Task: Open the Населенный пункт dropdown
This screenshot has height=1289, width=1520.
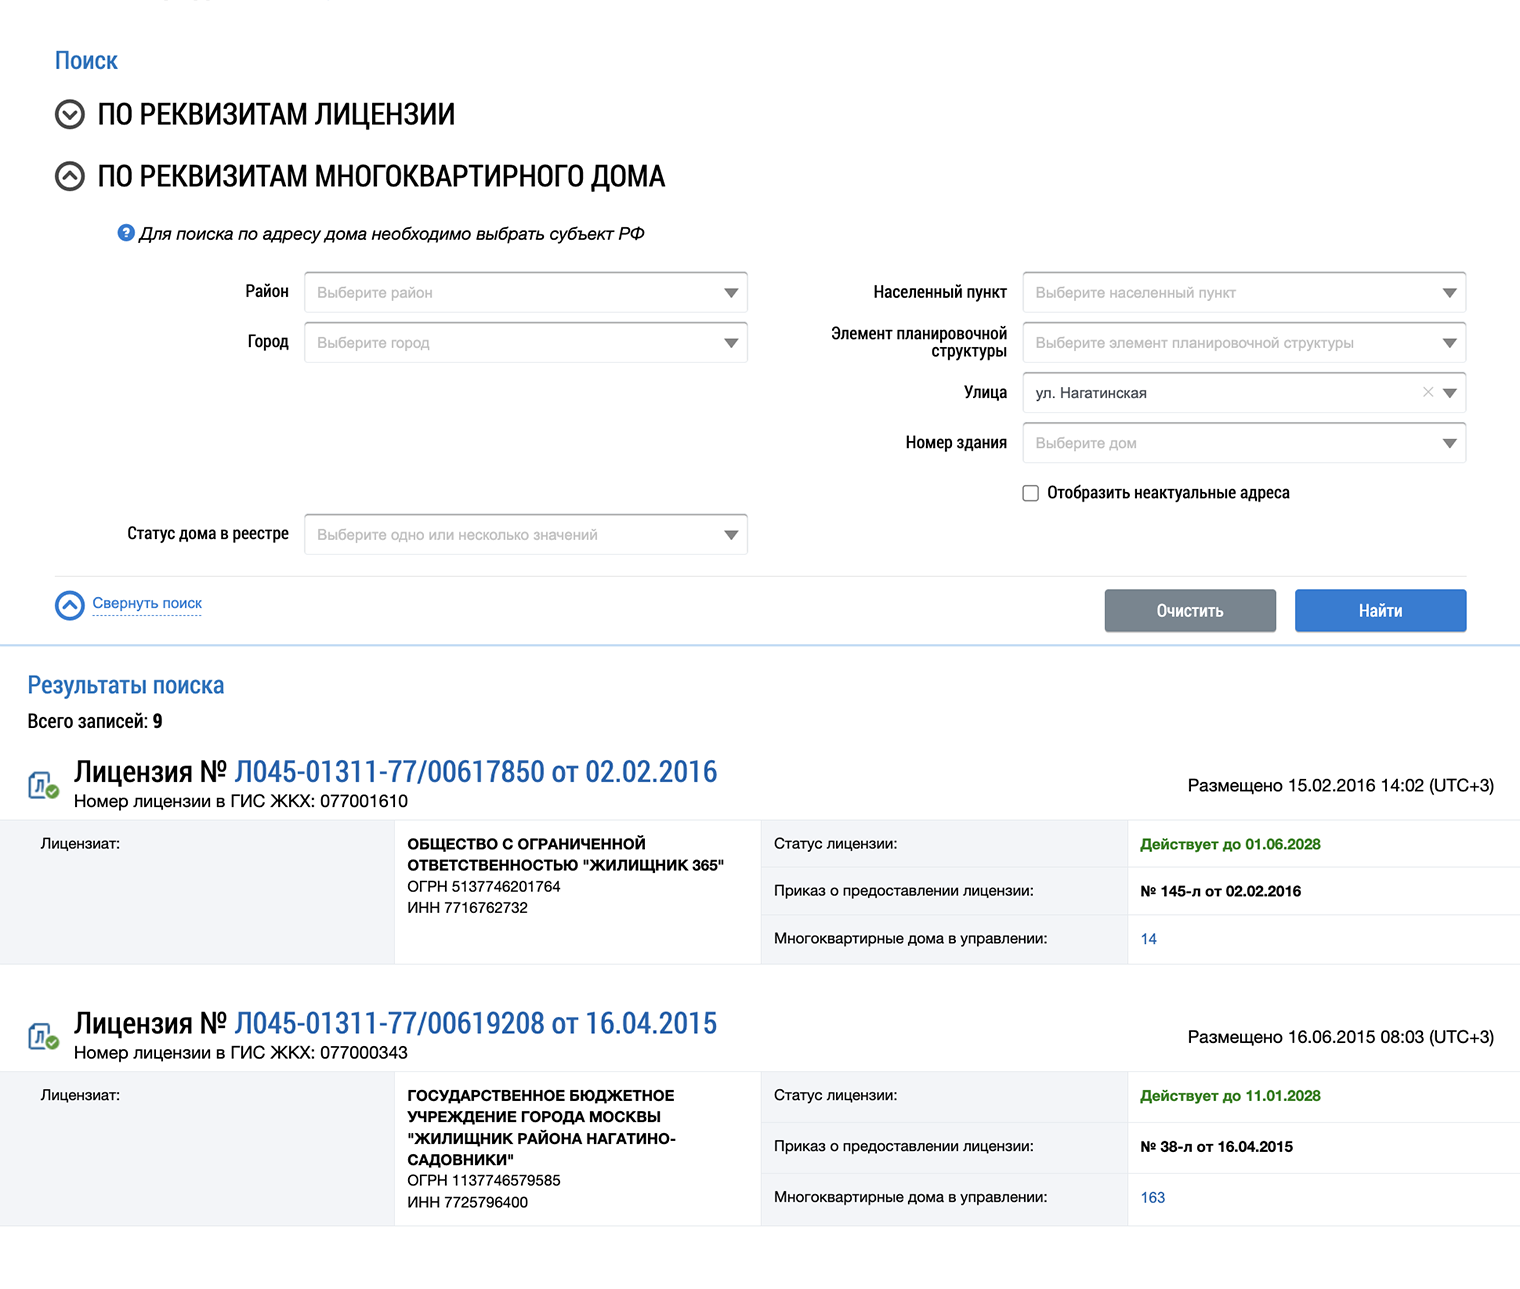Action: pos(1243,293)
